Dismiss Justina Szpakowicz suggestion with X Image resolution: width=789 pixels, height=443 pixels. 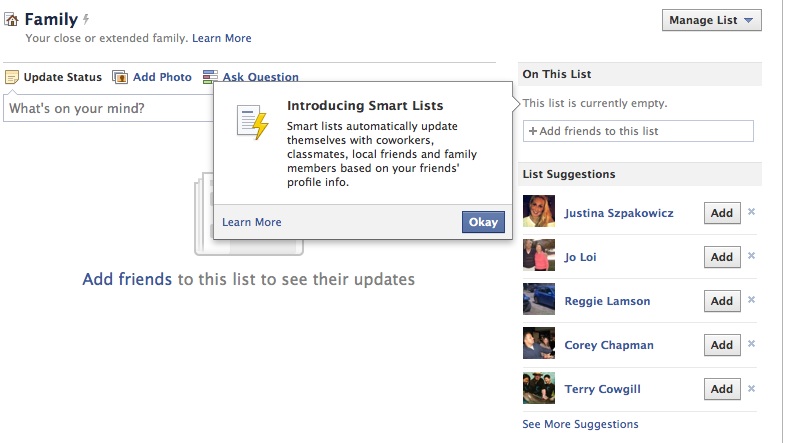751,212
